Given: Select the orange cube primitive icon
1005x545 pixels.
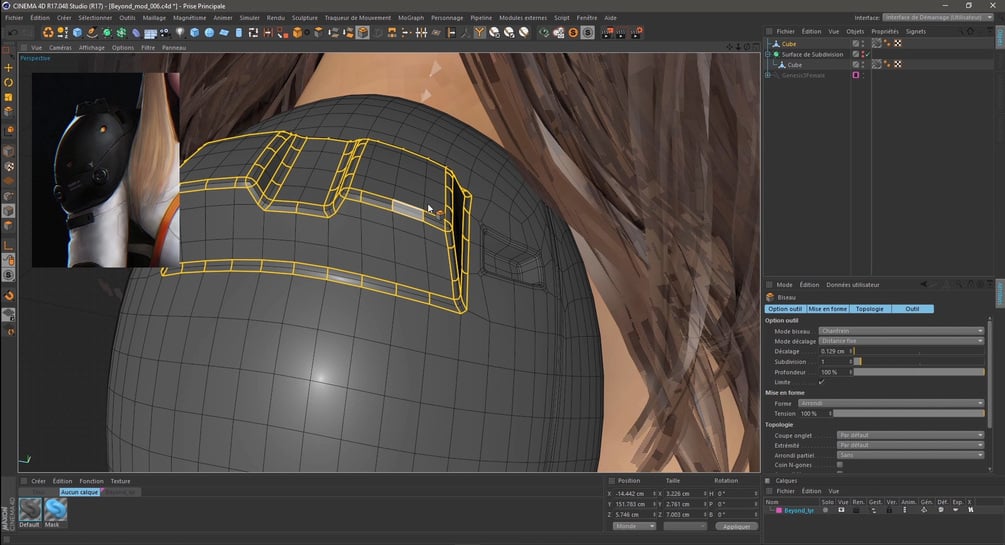Looking at the screenshot, I should (x=298, y=32).
